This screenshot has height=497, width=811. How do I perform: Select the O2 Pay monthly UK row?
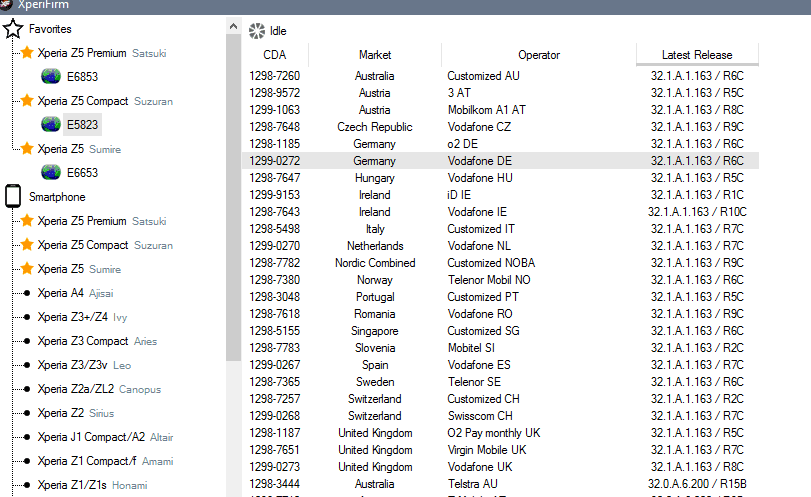[500, 433]
